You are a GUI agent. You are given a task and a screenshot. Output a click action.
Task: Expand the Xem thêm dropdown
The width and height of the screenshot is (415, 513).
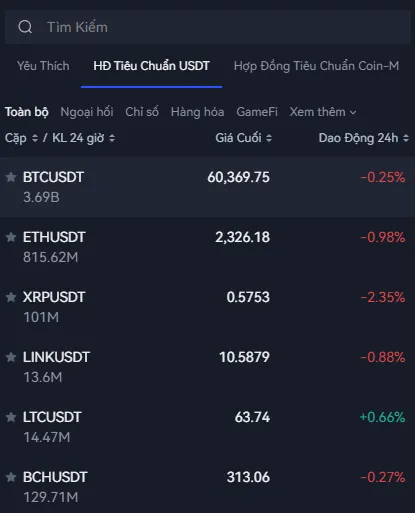[323, 112]
